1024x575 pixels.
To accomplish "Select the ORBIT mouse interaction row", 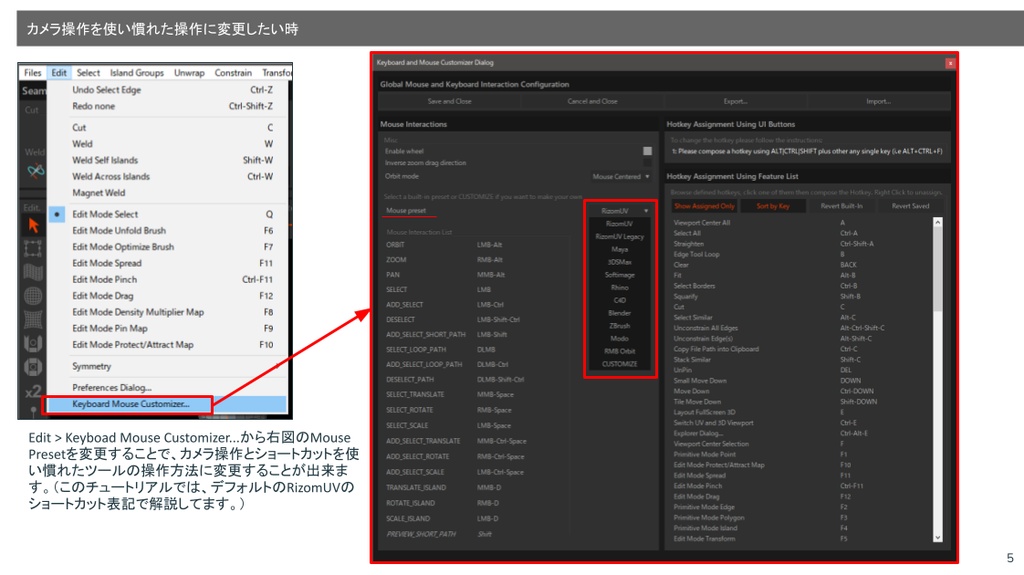I will [x=477, y=245].
